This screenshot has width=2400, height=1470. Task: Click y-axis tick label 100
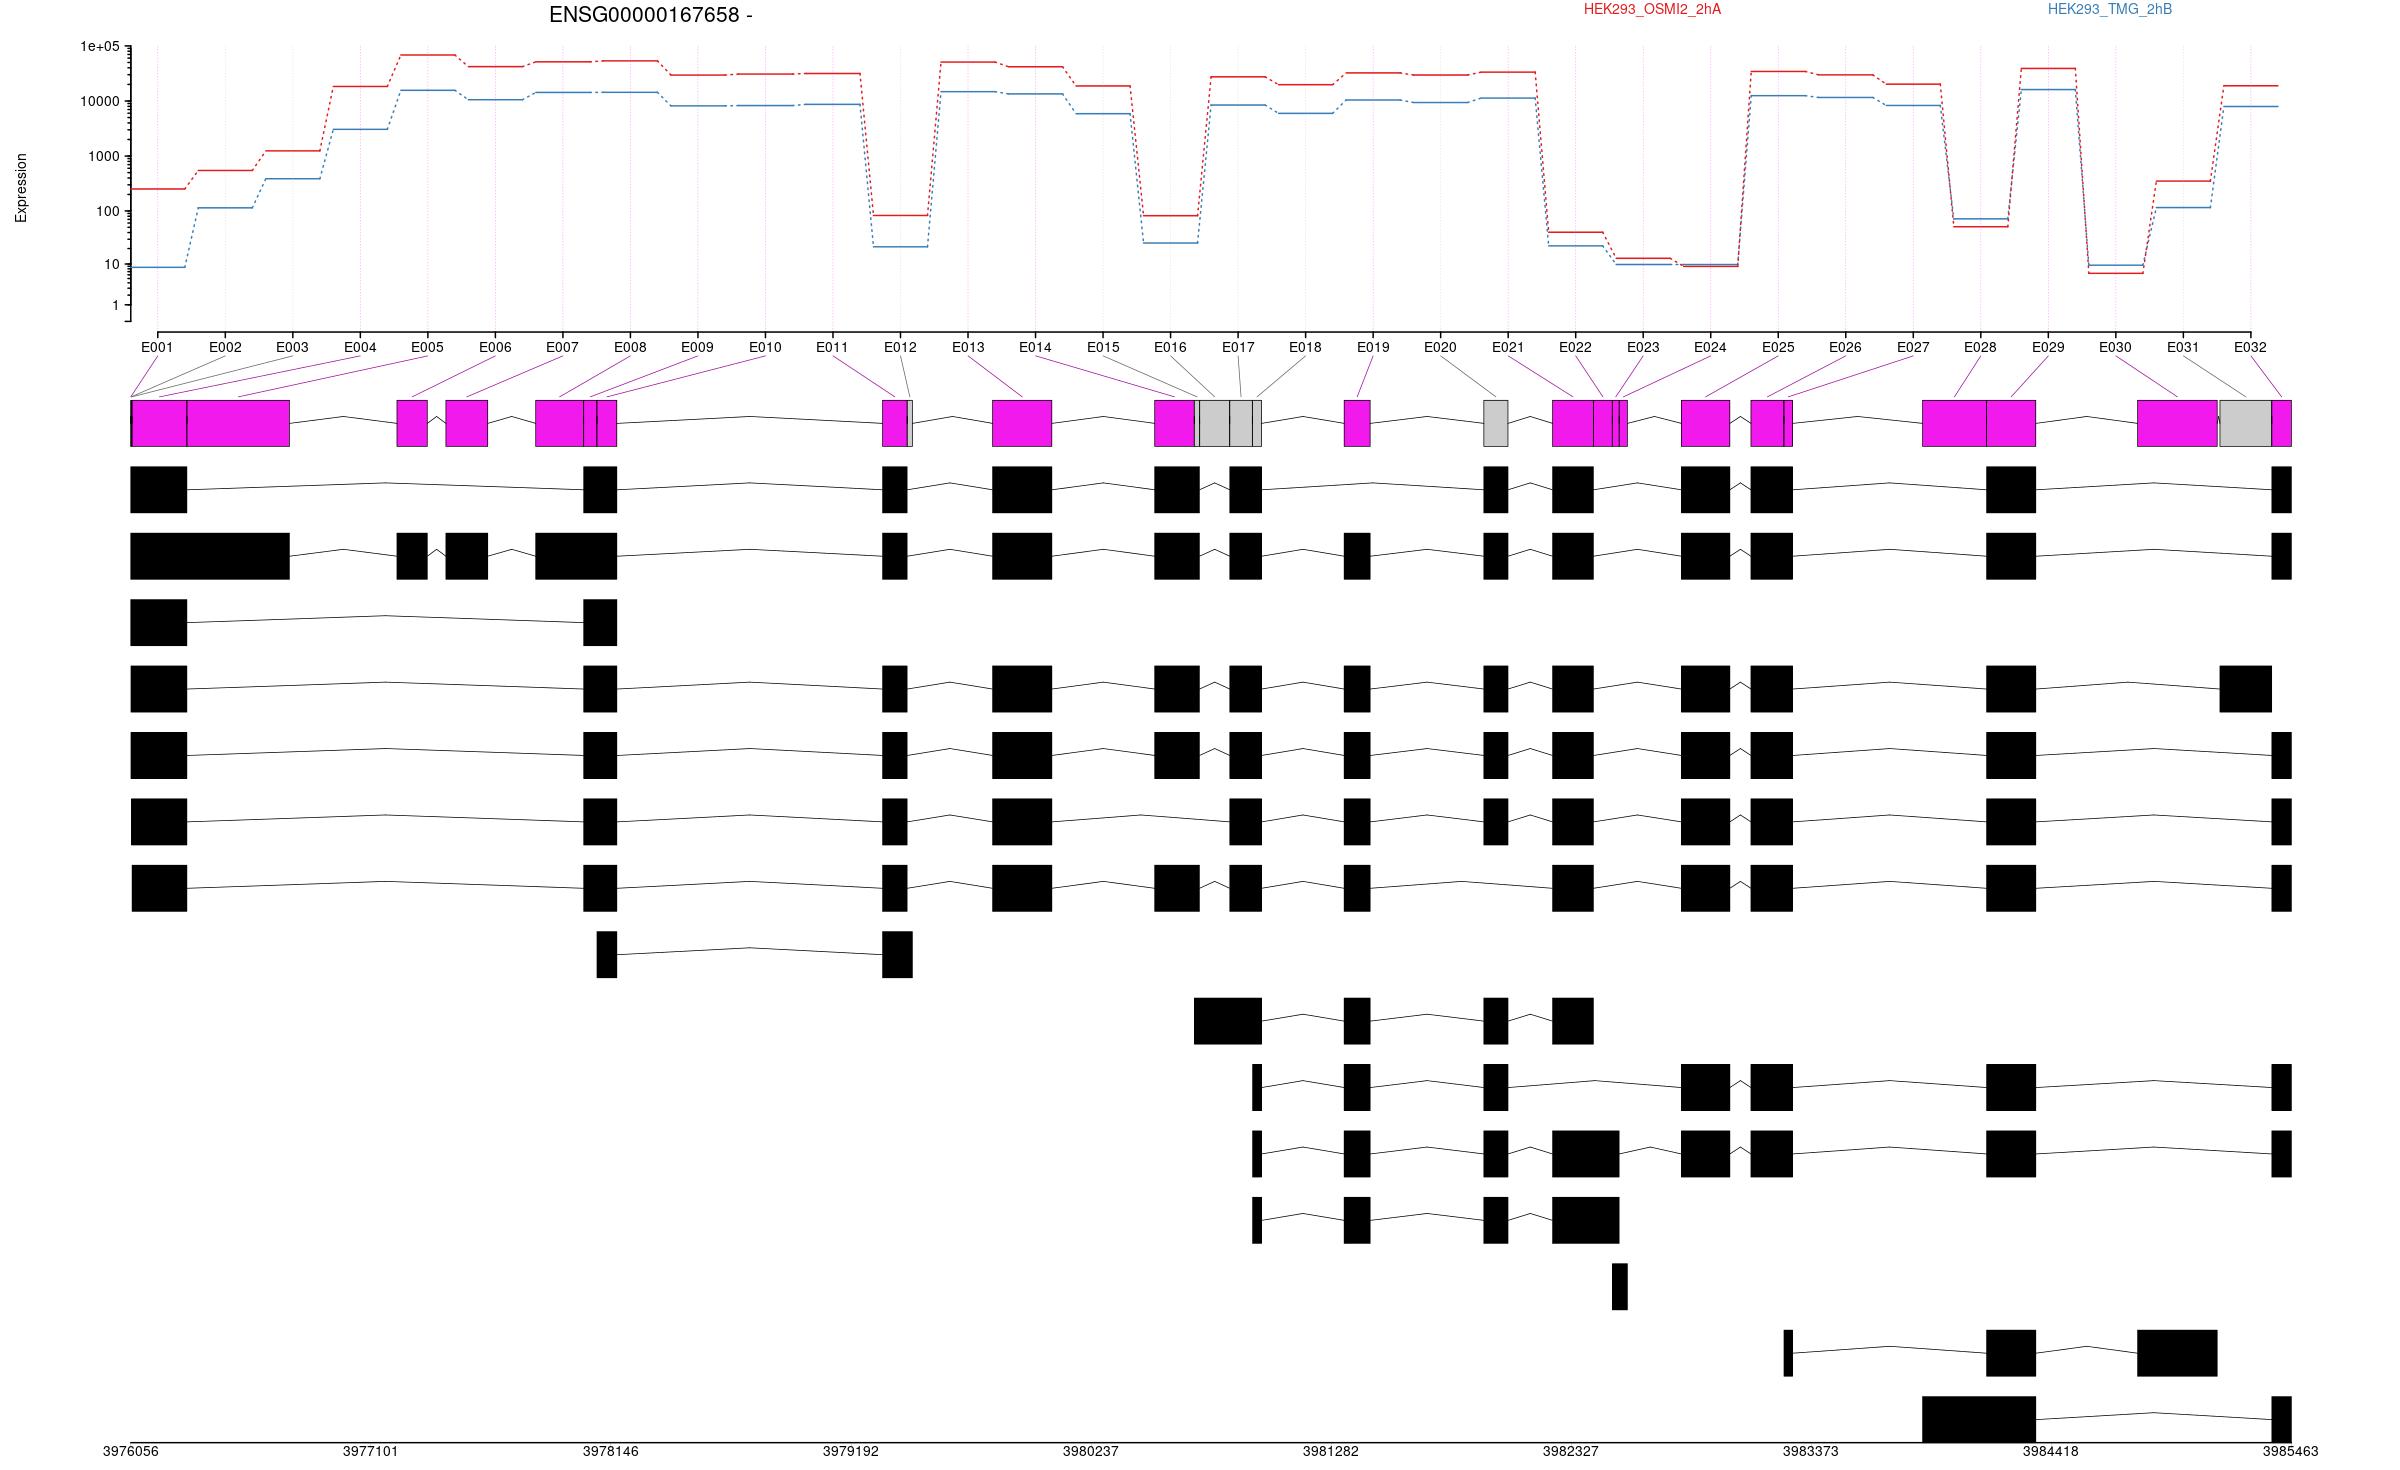coord(108,211)
